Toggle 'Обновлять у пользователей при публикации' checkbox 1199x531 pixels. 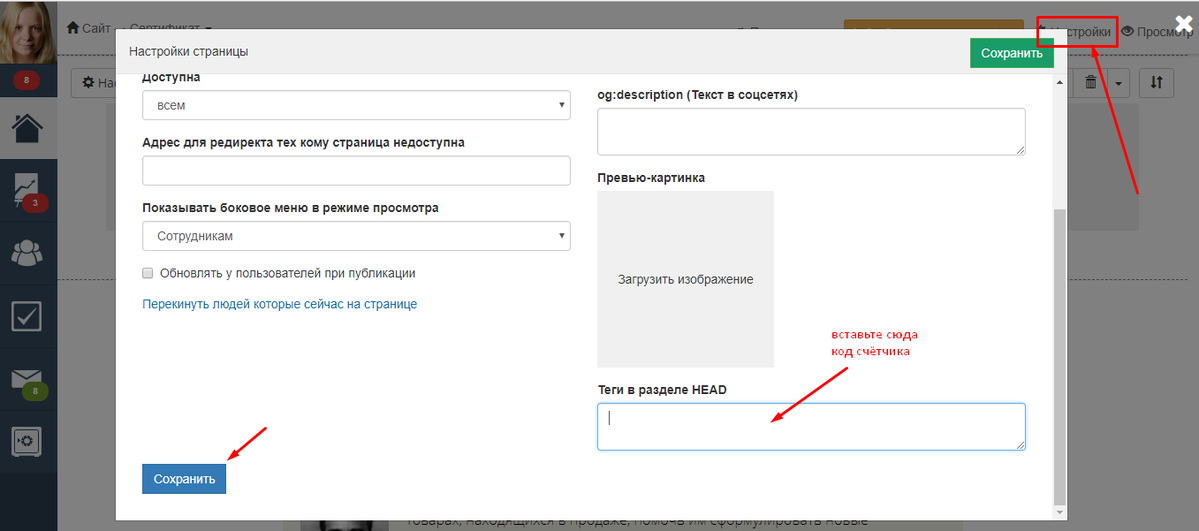pos(148,273)
